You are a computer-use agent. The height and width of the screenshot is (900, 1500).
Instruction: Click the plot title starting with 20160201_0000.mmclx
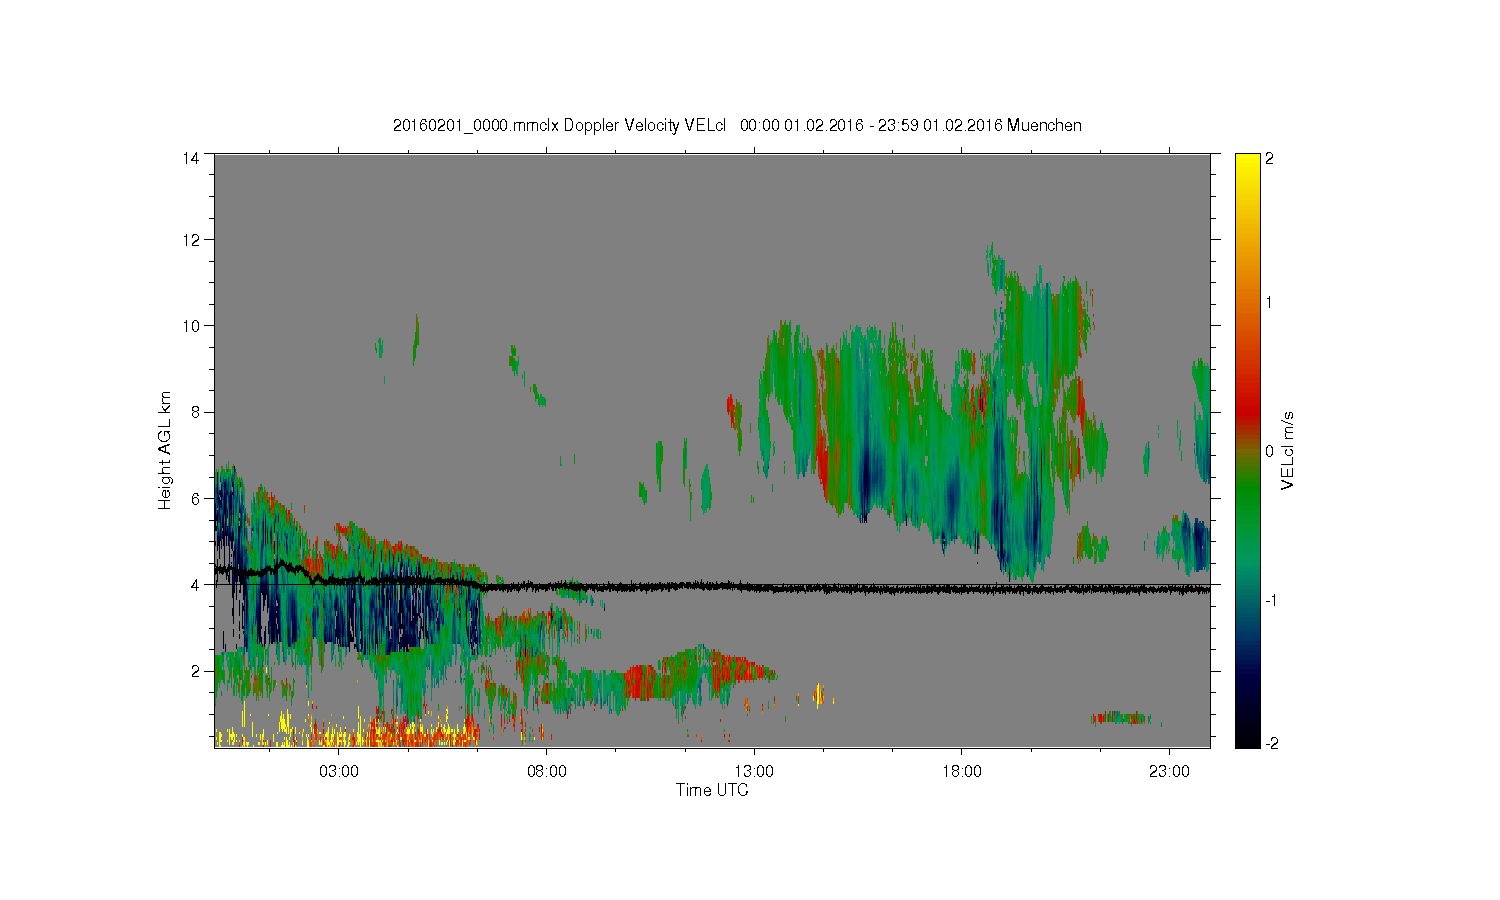pyautogui.click(x=737, y=125)
